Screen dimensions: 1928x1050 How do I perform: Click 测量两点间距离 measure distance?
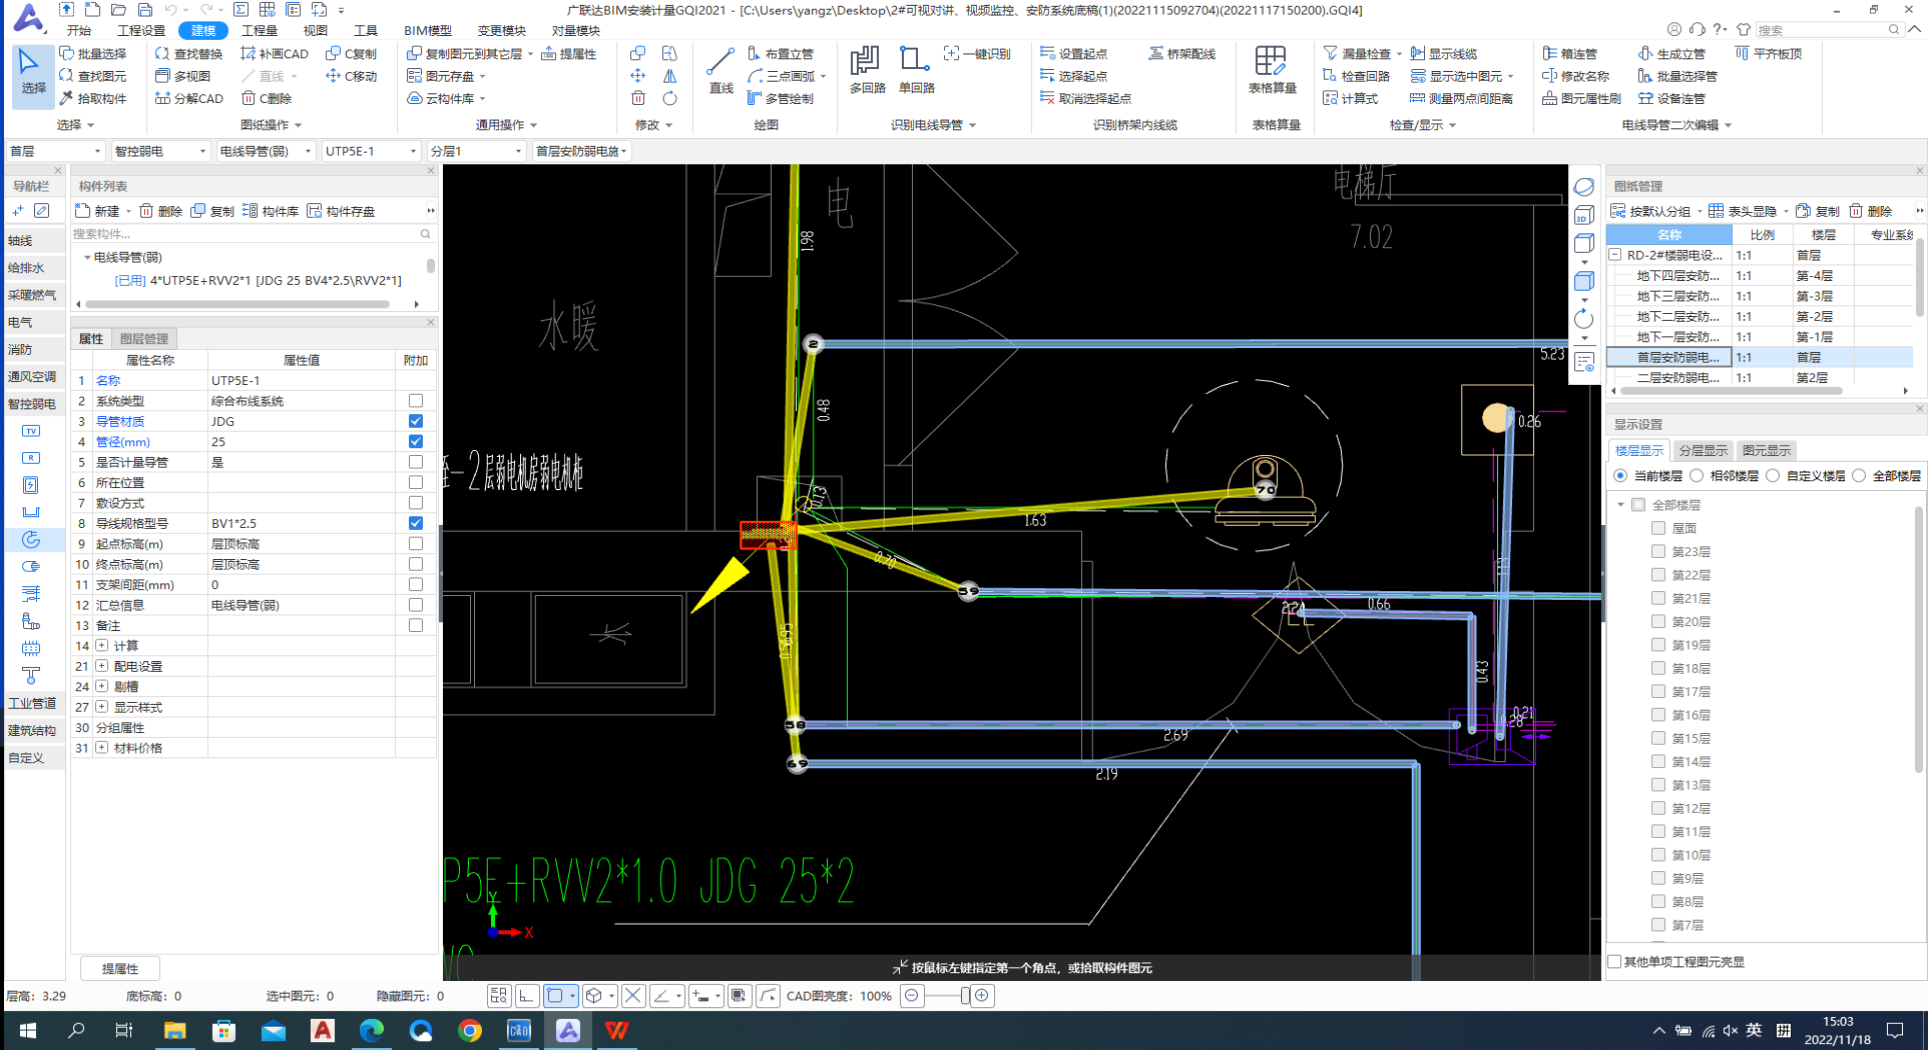tap(1461, 98)
